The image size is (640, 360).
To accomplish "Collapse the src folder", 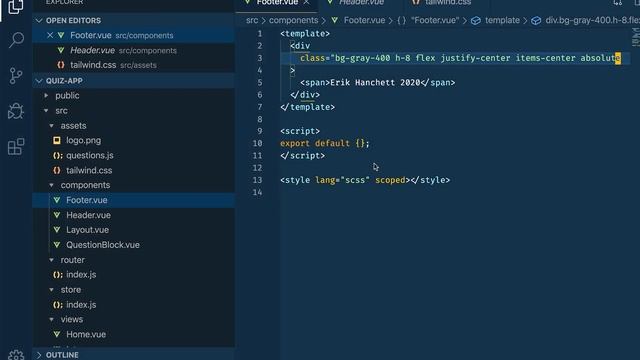I will click(x=46, y=111).
